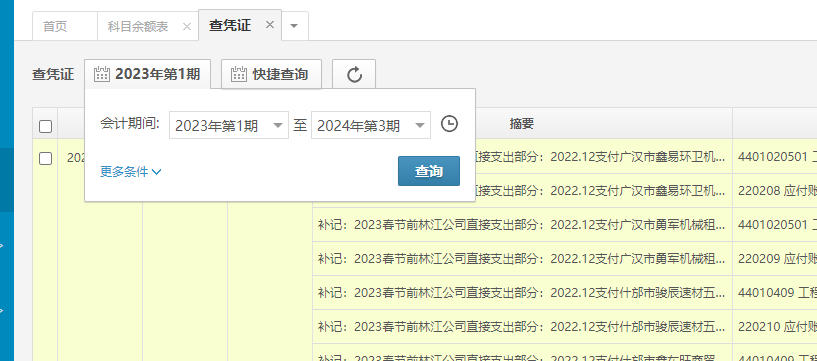Click the 摘要 column header
This screenshot has height=361, width=817.
pos(522,123)
